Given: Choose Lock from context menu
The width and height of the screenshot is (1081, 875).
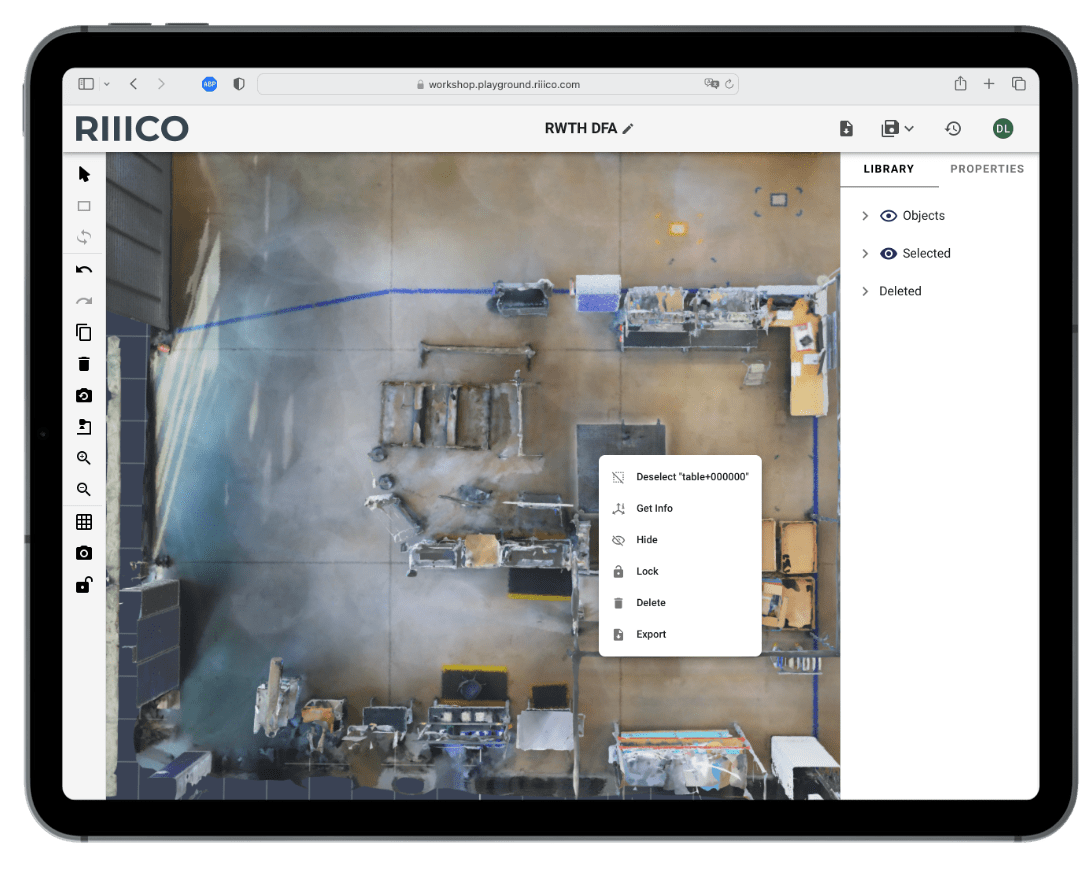Looking at the screenshot, I should tap(680, 572).
